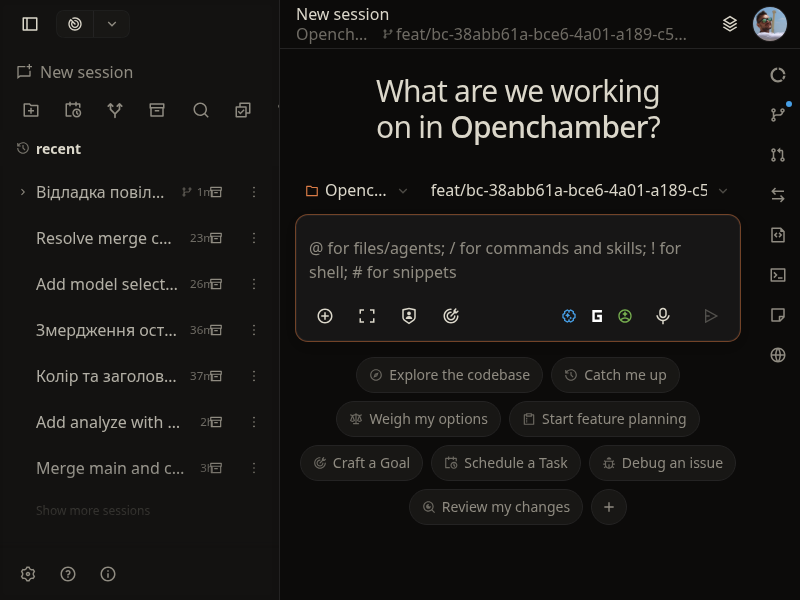Expand the Відладка повіл... session tree item

(x=22, y=192)
